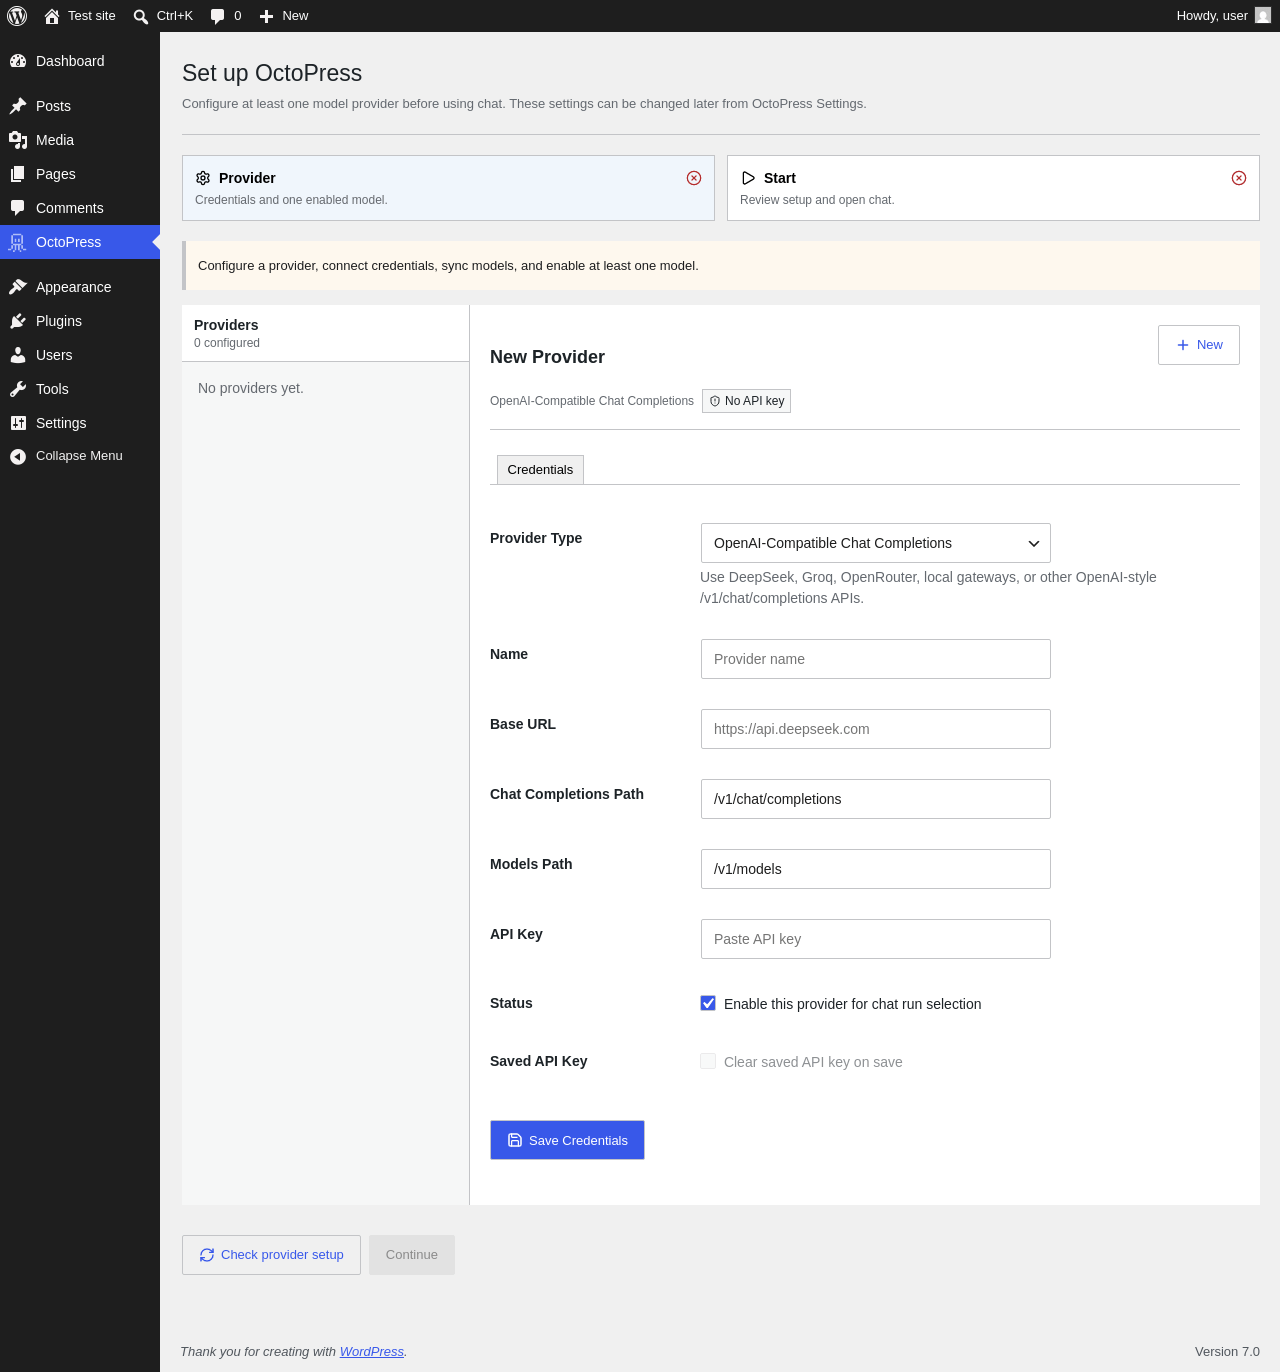Image resolution: width=1280 pixels, height=1372 pixels.
Task: Select OctoPress in sidebar
Action: click(80, 242)
